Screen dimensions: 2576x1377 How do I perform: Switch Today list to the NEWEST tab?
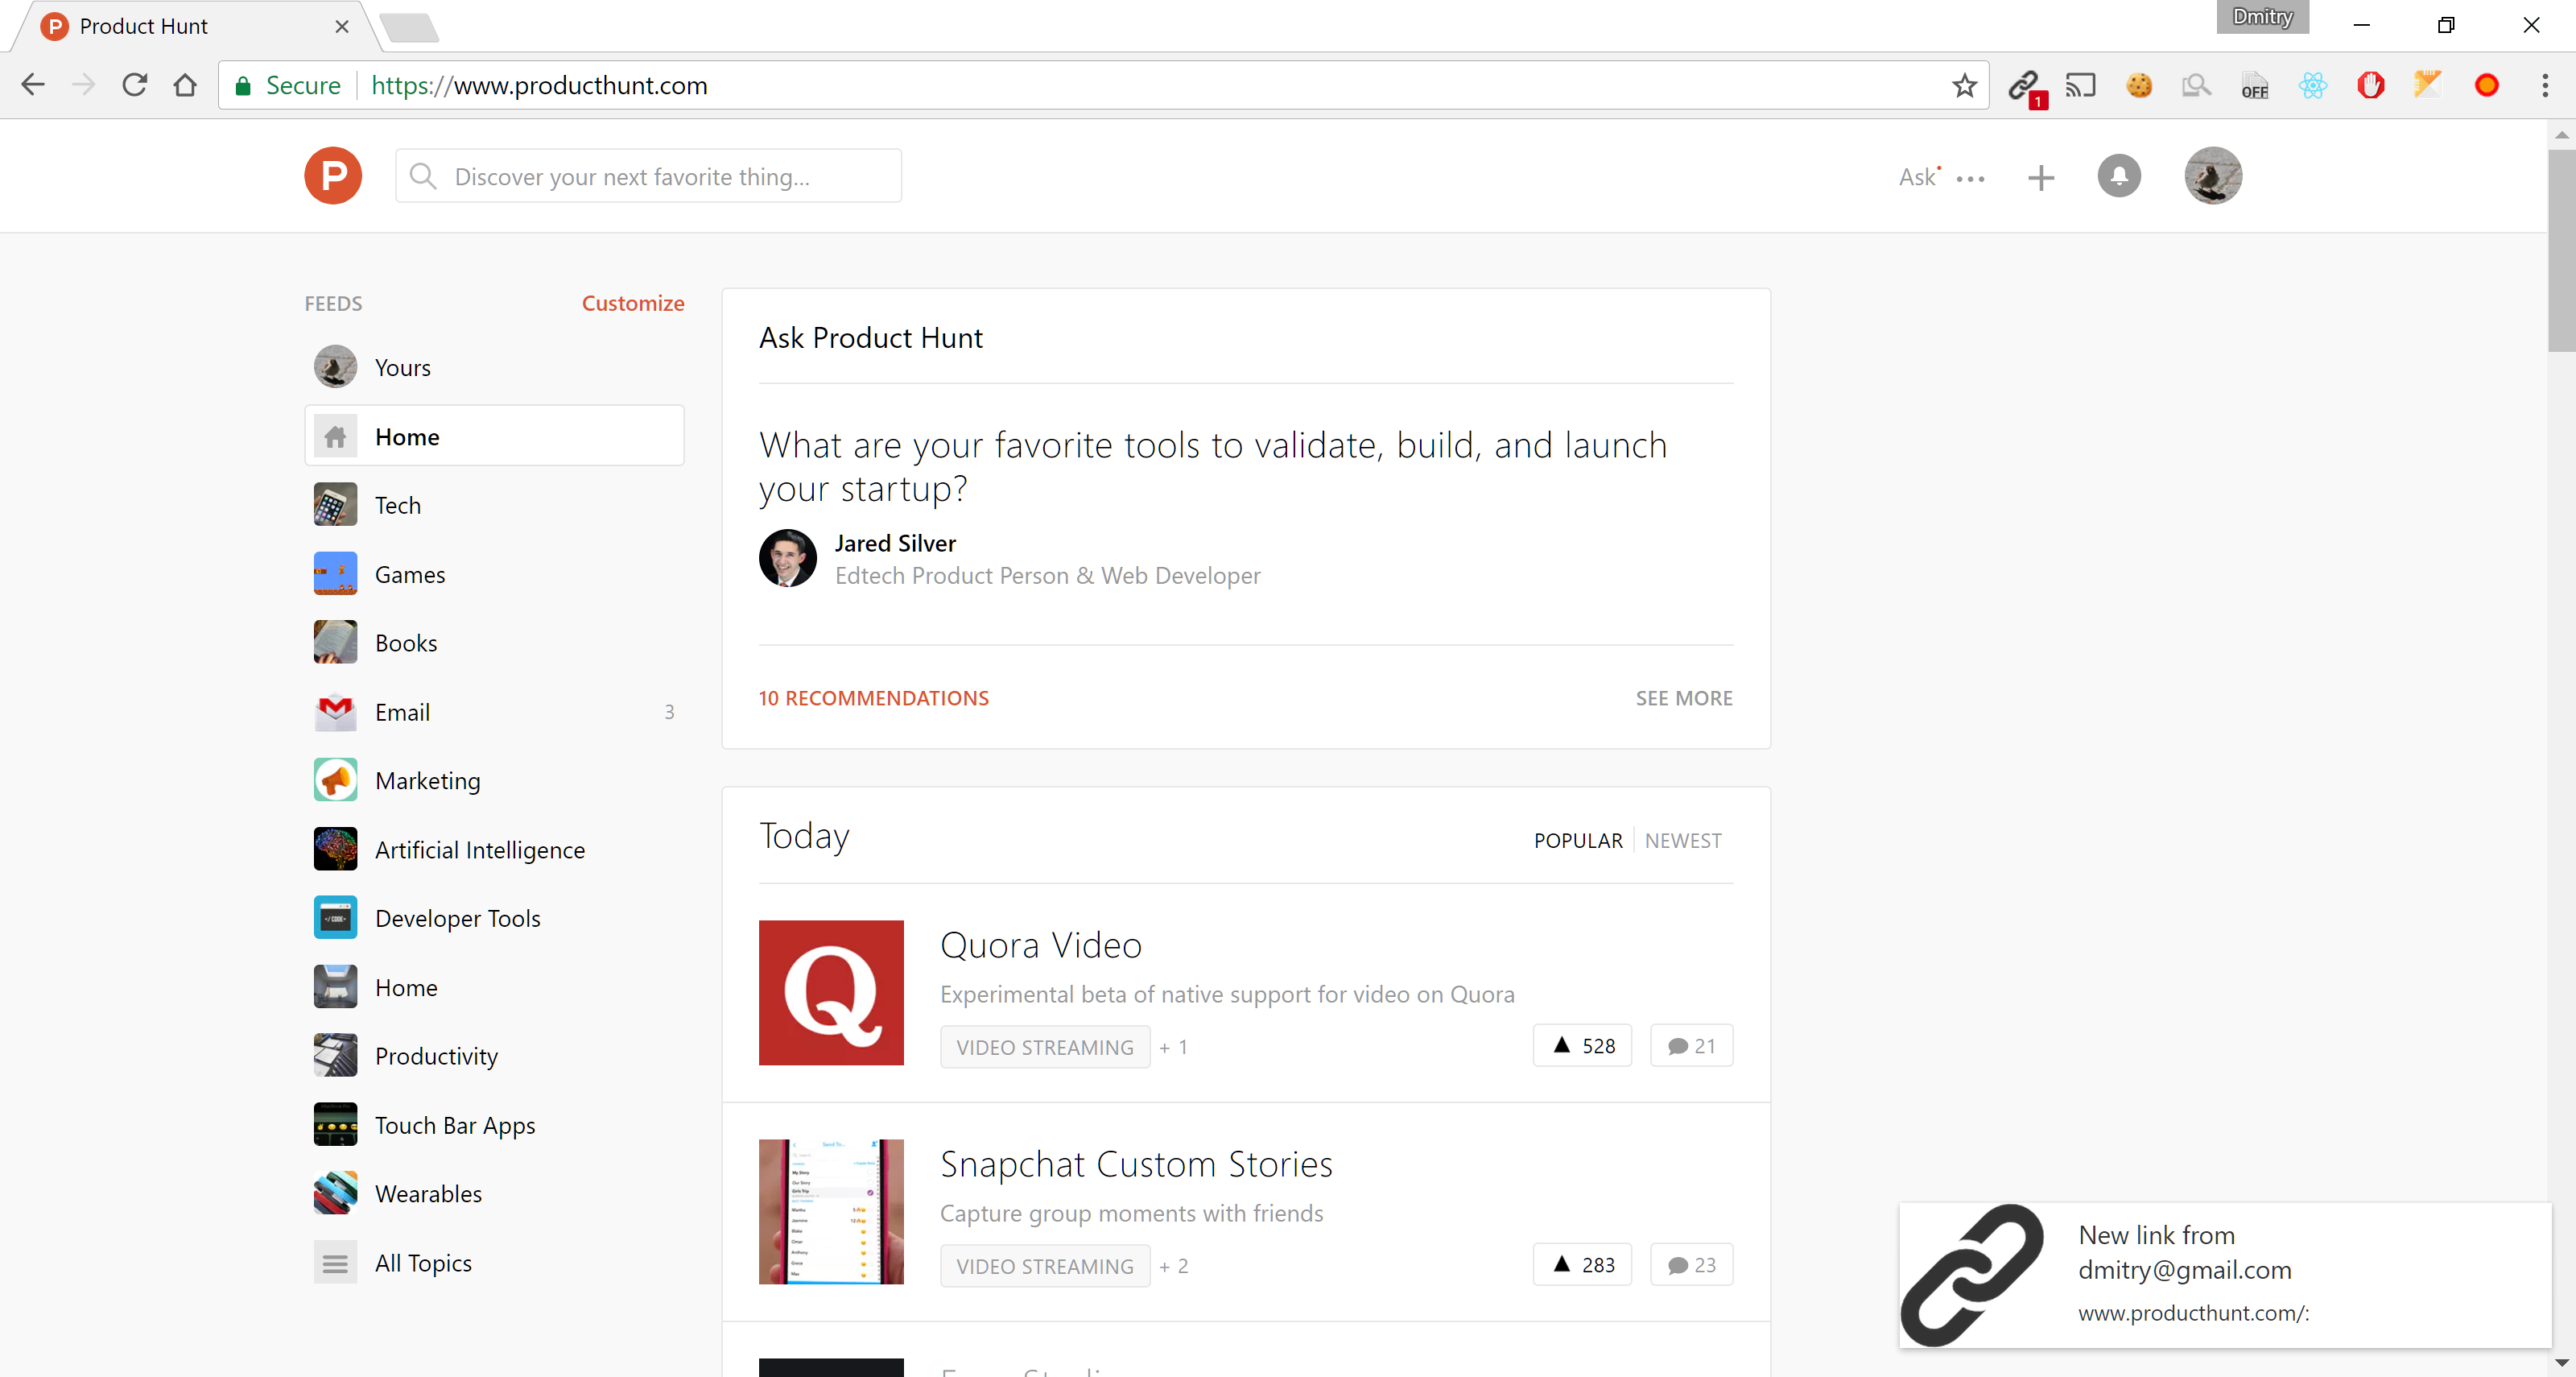tap(1683, 841)
